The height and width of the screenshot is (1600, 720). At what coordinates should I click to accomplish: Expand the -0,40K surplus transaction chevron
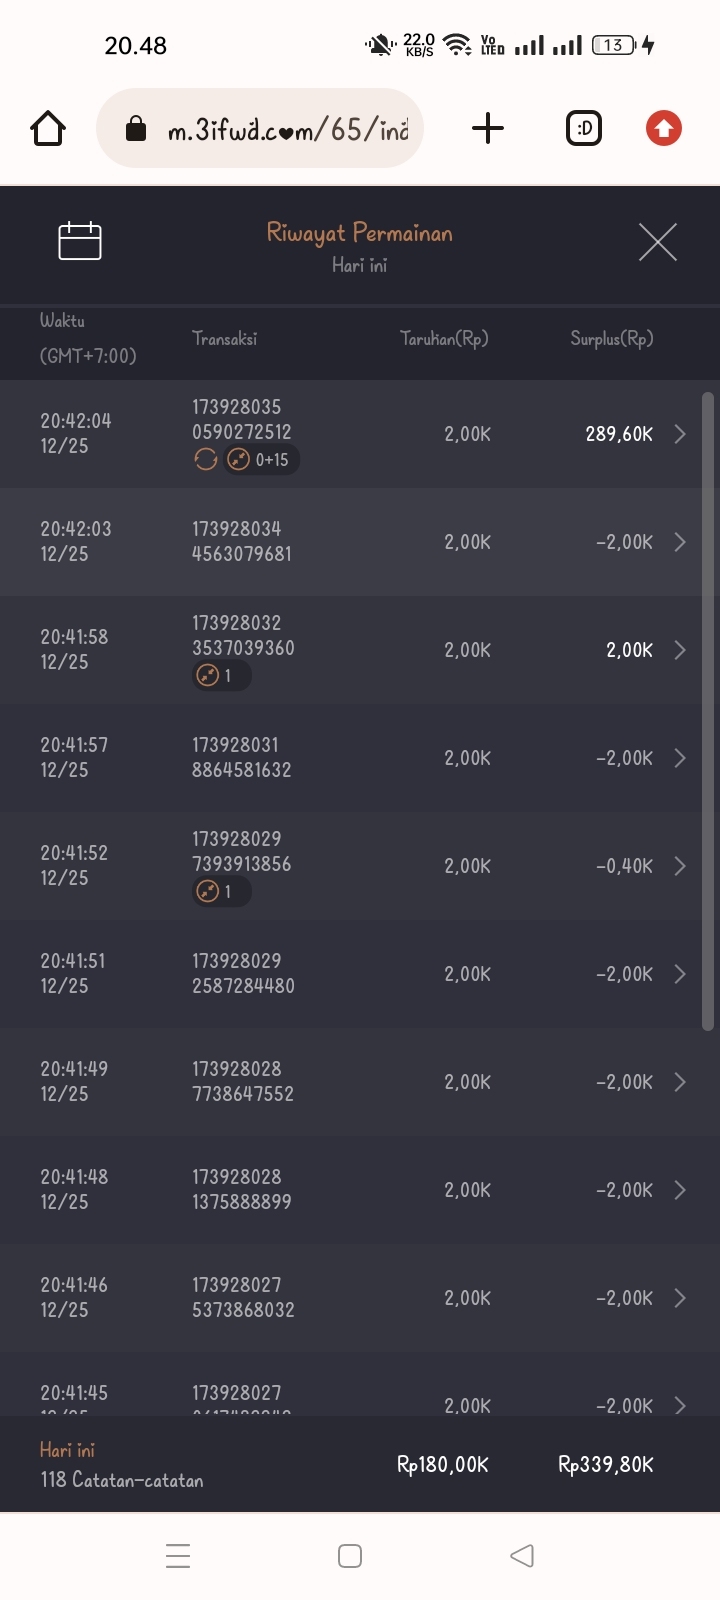click(x=680, y=866)
